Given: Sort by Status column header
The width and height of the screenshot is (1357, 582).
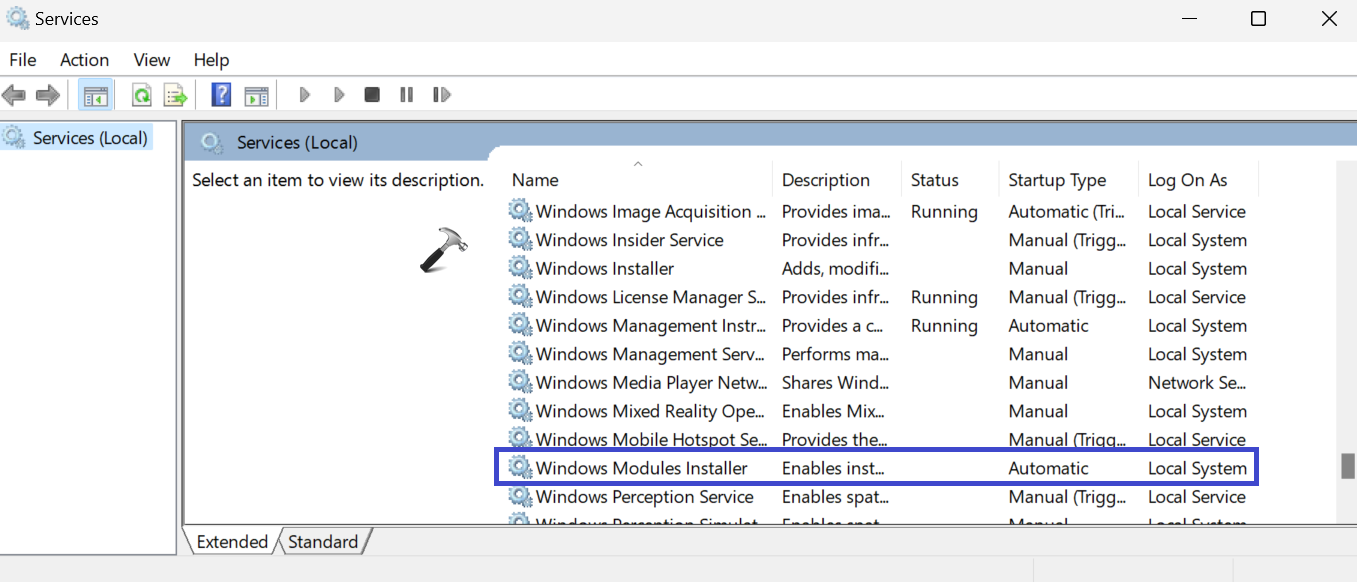Looking at the screenshot, I should [x=934, y=180].
